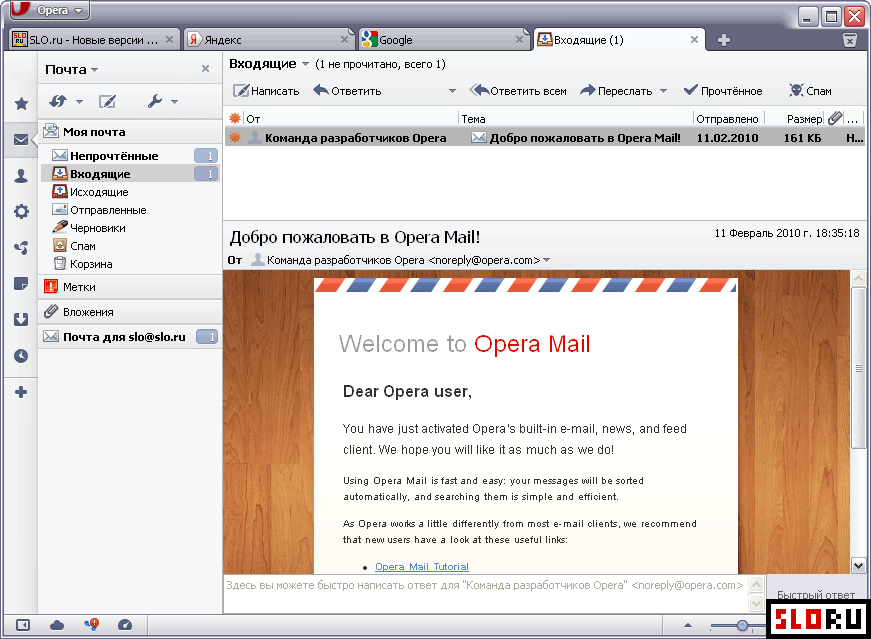The width and height of the screenshot is (871, 639).
Task: Open the Contacts person panel icon
Action: [21, 176]
